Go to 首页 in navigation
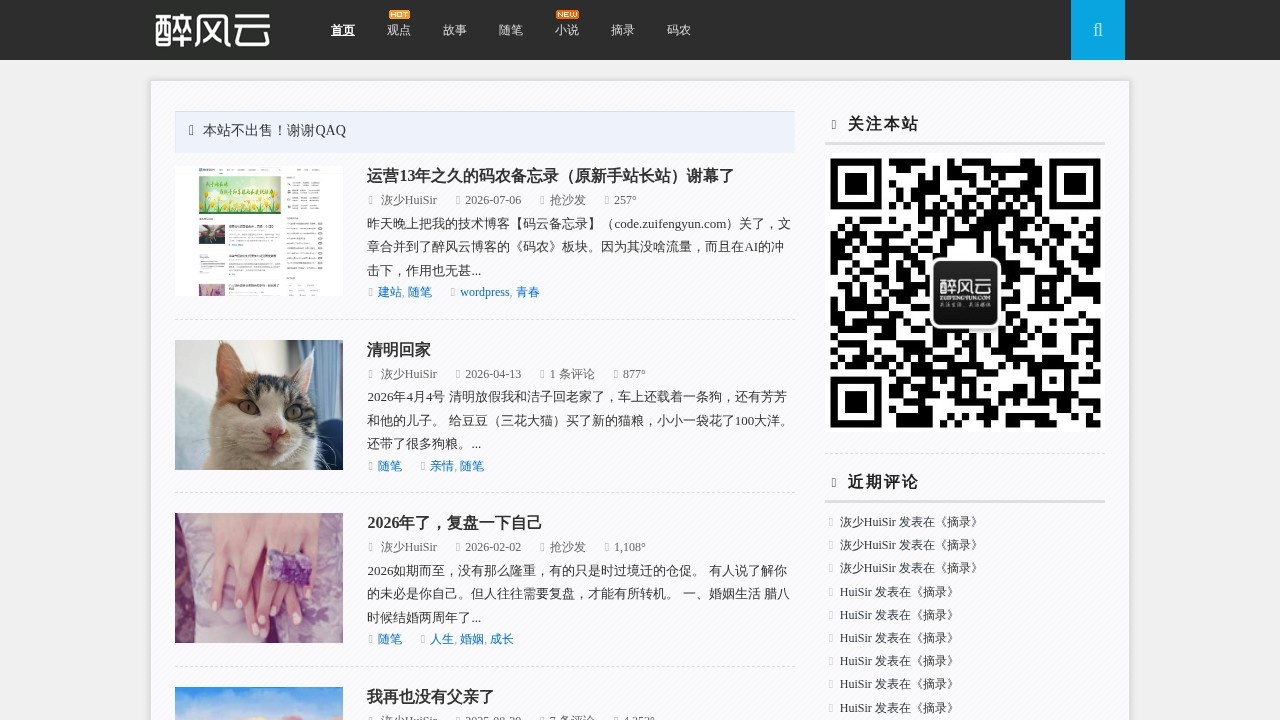The width and height of the screenshot is (1280, 720). pyautogui.click(x=343, y=30)
